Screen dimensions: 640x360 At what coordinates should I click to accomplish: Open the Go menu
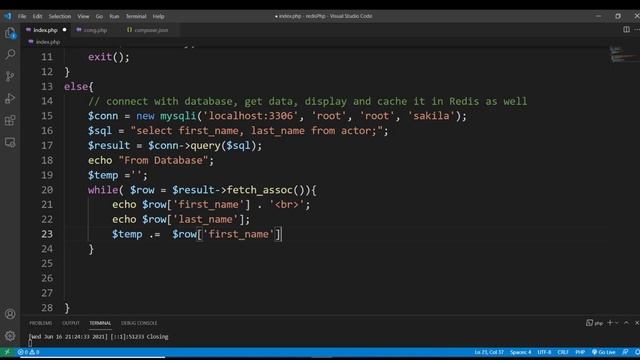[x=99, y=16]
